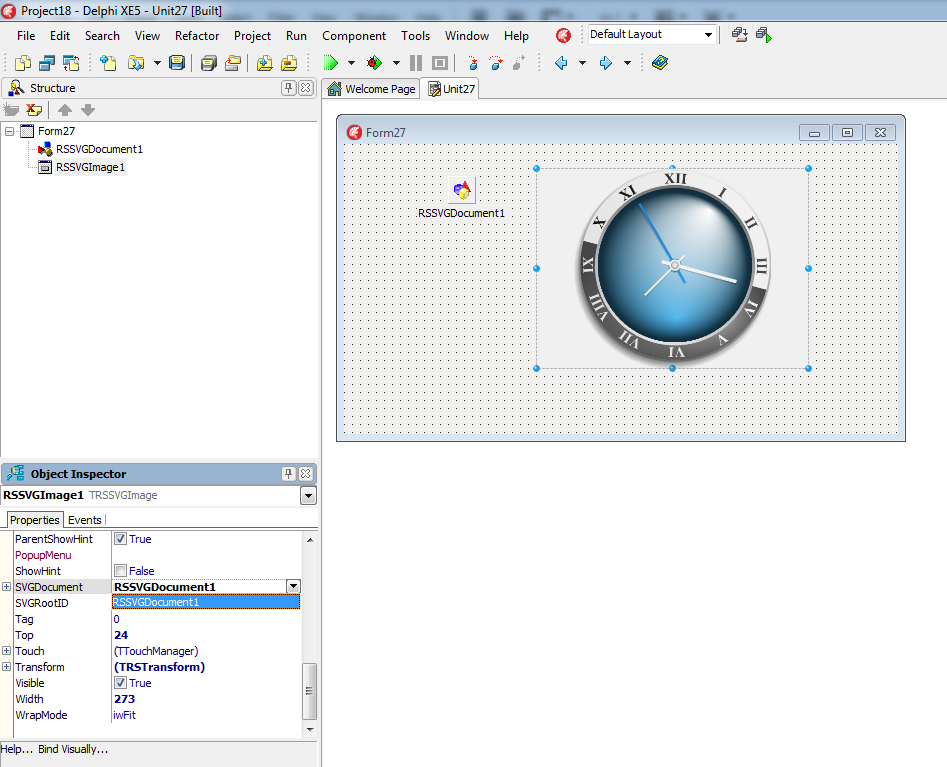The width and height of the screenshot is (947, 767).
Task: Open the Refactor menu
Action: (x=197, y=35)
